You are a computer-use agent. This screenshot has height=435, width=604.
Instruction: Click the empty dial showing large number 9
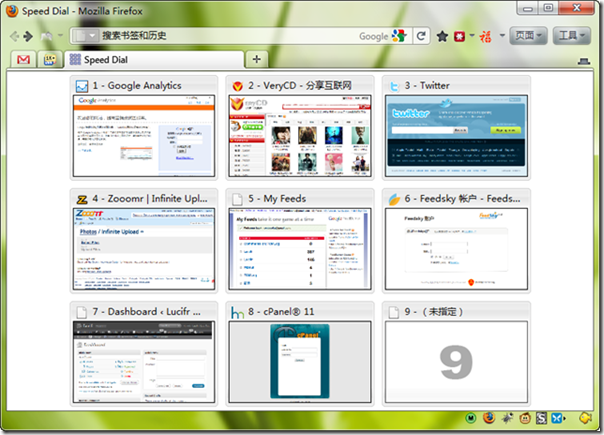pyautogui.click(x=456, y=362)
